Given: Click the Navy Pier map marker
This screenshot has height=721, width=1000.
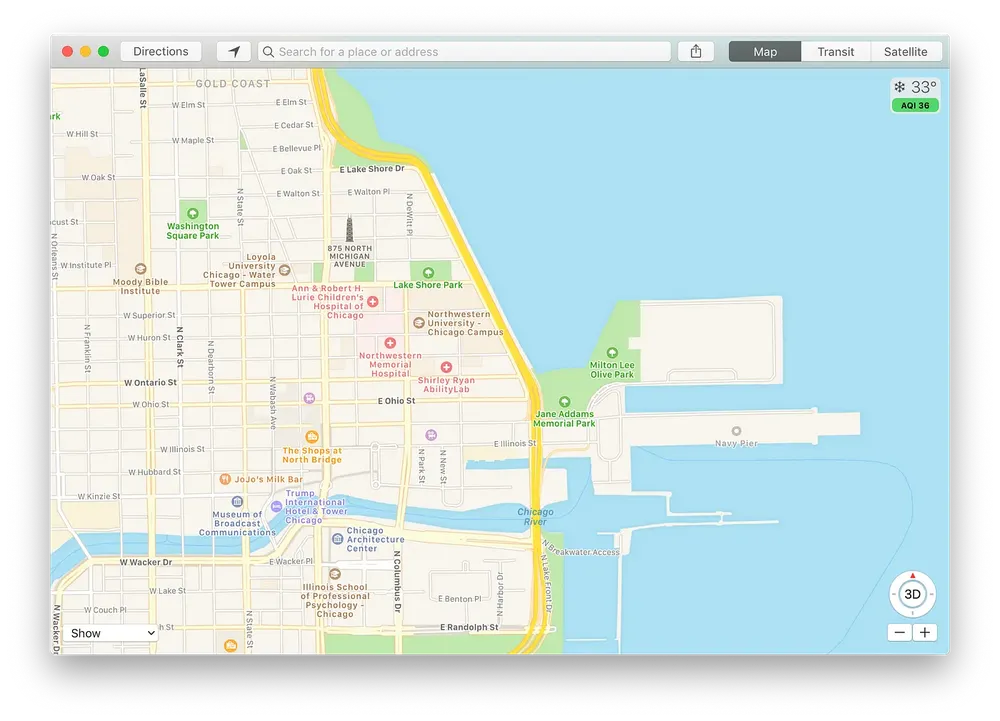Looking at the screenshot, I should coord(737,430).
